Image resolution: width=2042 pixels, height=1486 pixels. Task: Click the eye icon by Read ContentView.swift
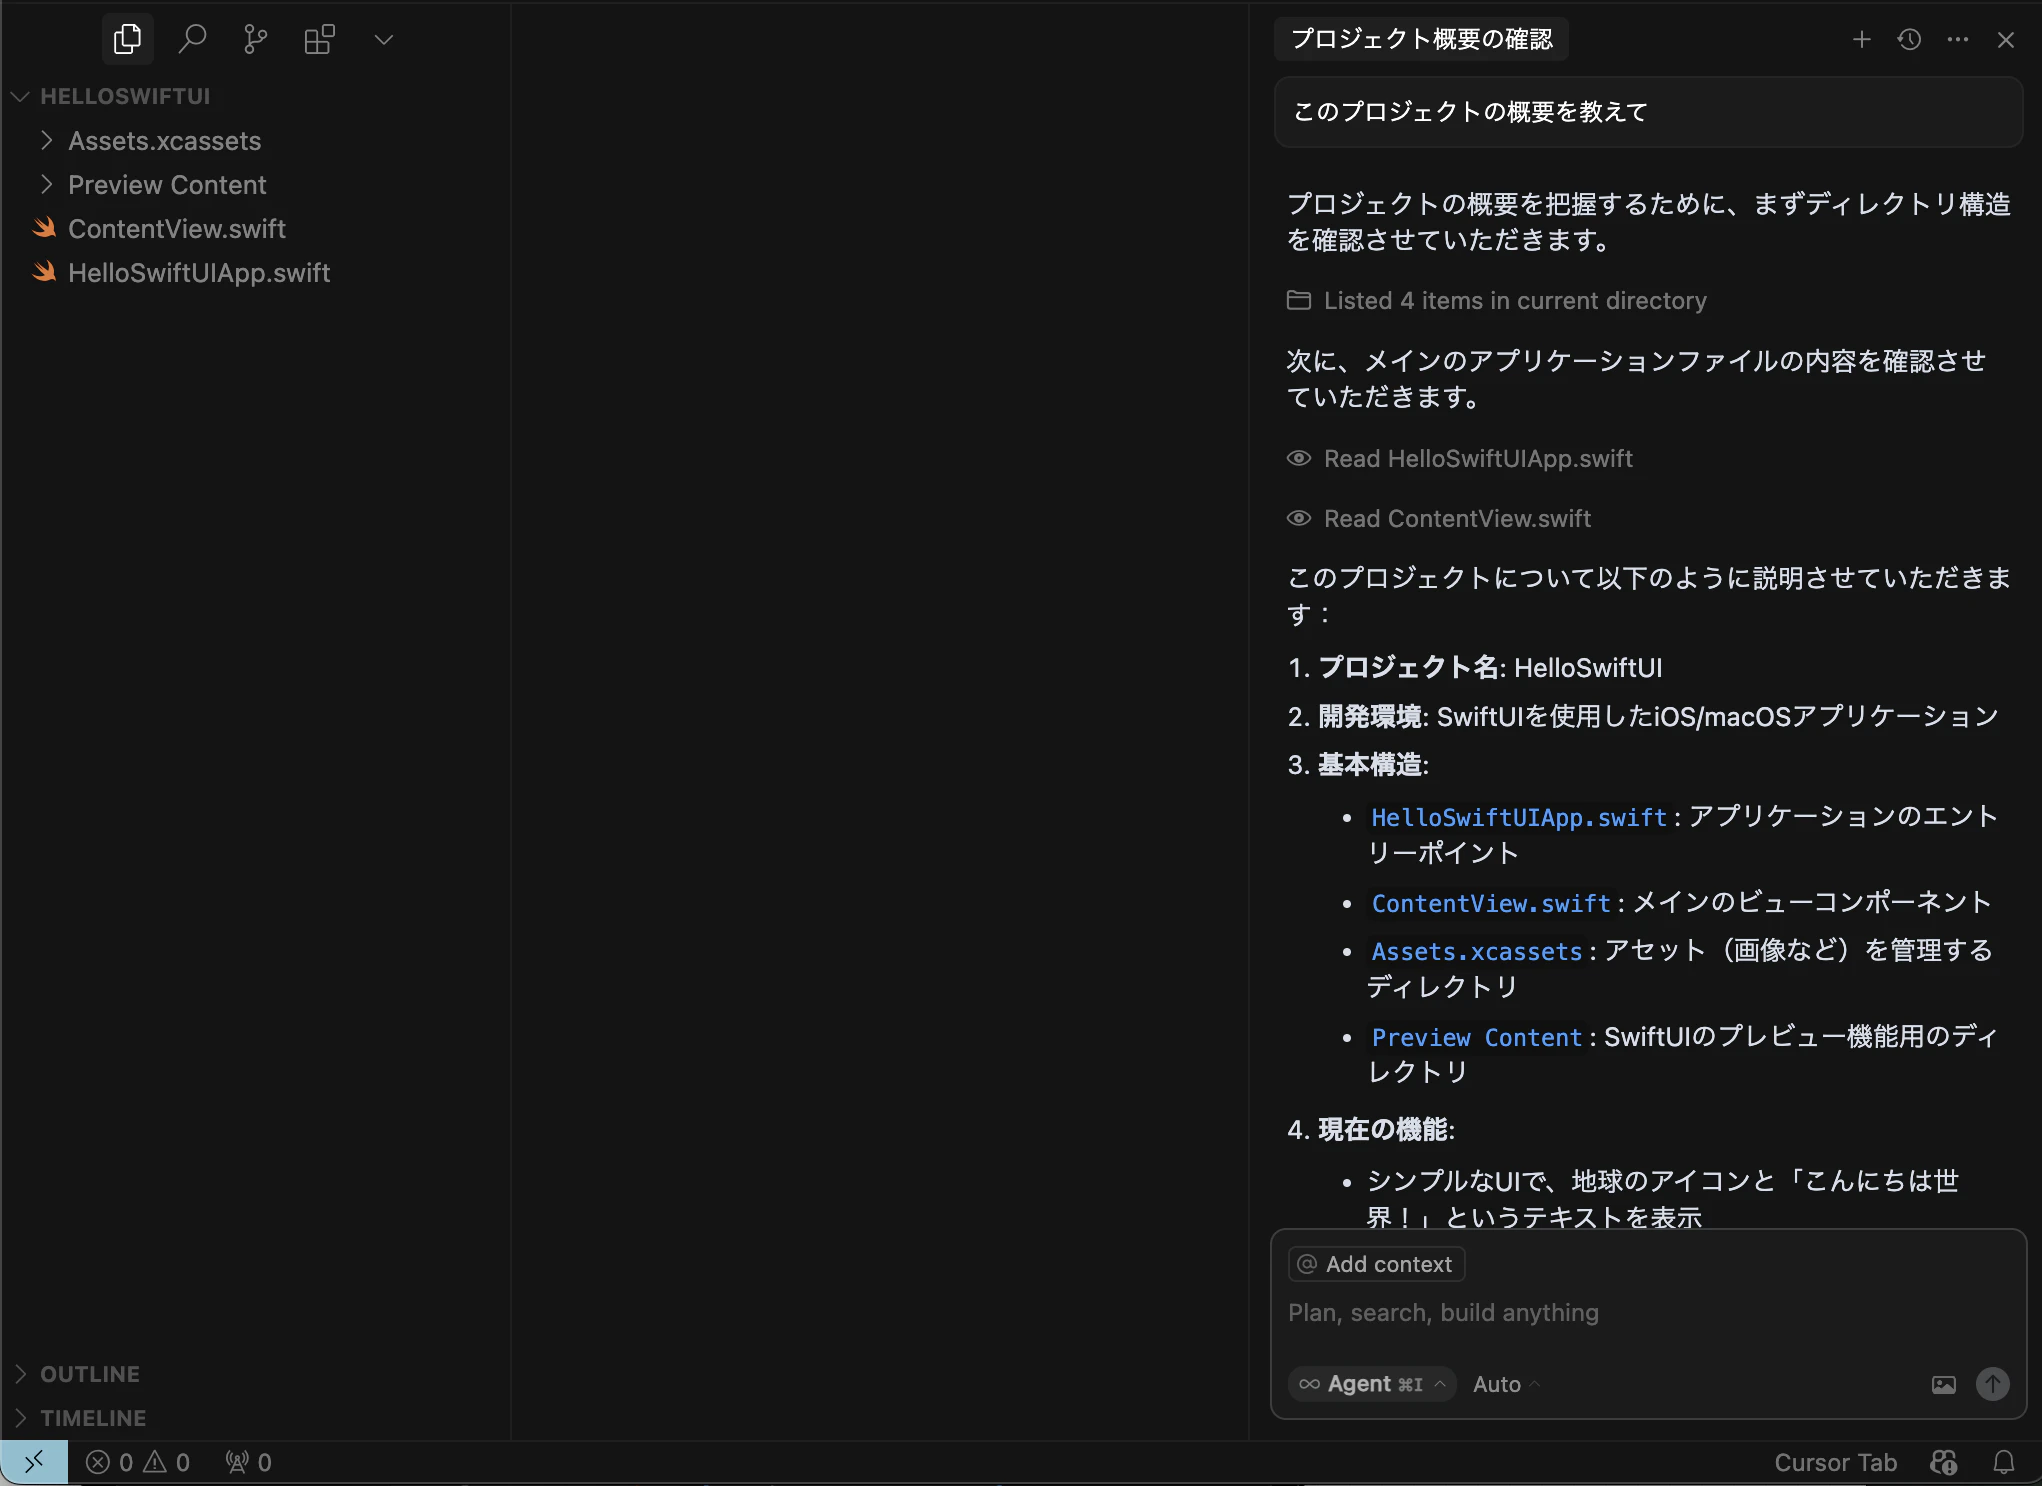click(x=1299, y=518)
